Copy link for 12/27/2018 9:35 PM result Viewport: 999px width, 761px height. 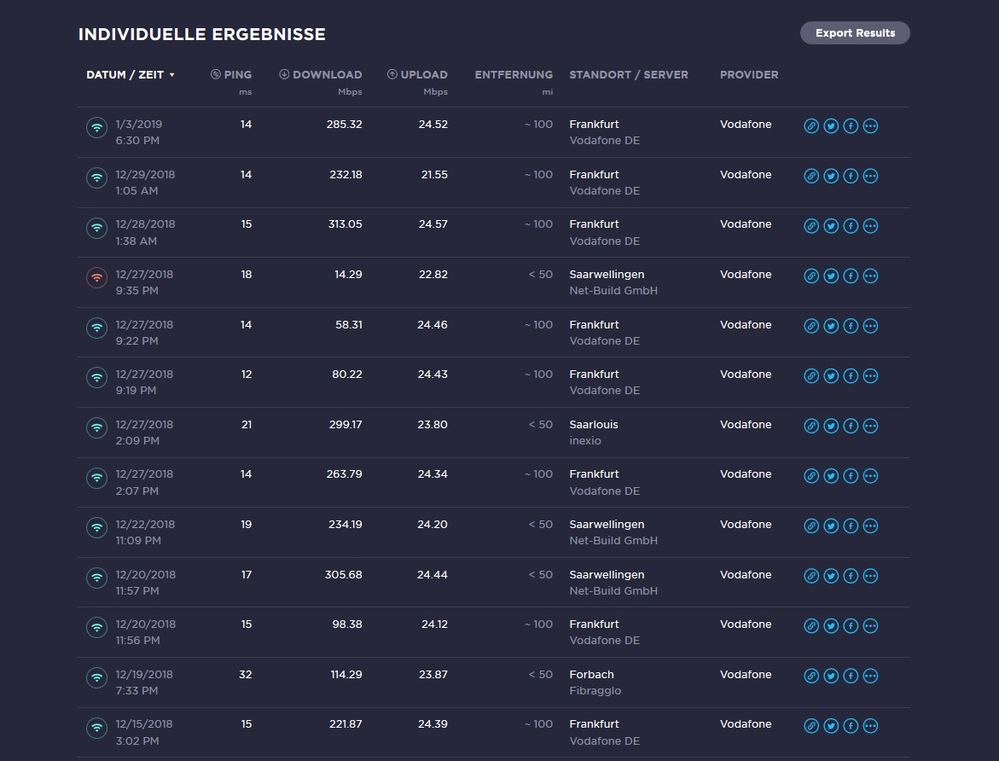811,276
